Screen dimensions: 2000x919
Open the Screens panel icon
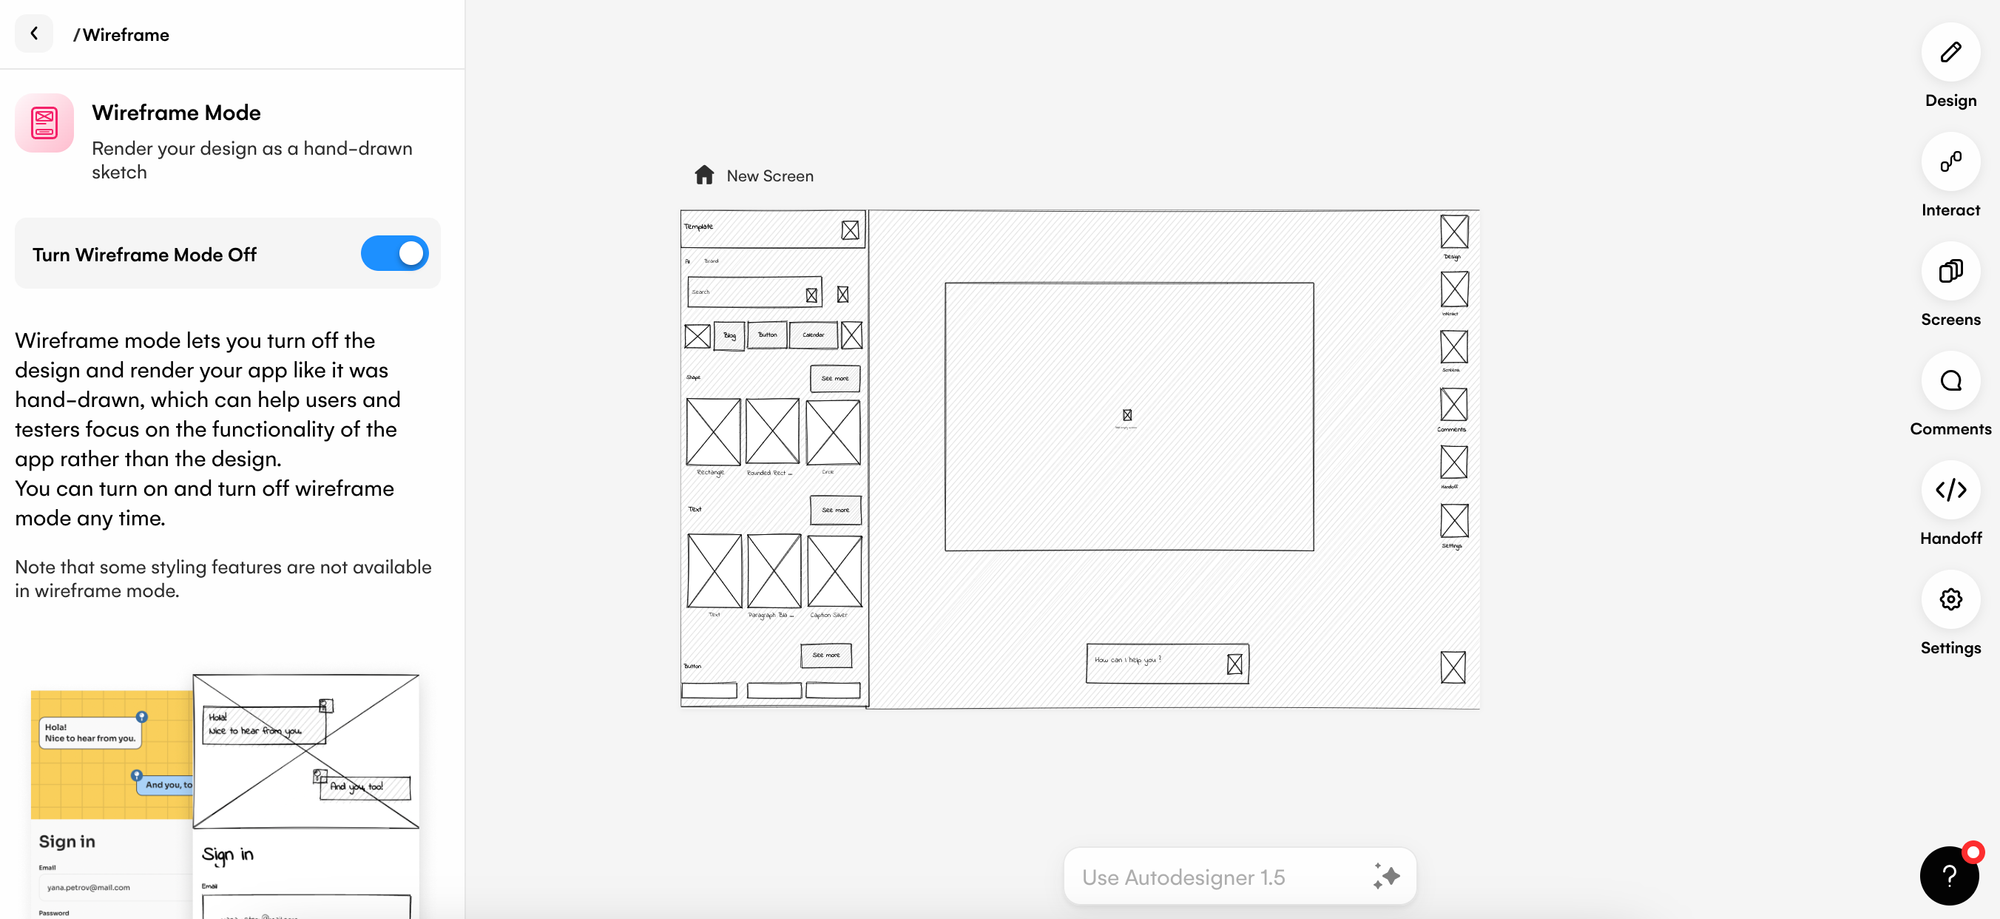tap(1950, 271)
